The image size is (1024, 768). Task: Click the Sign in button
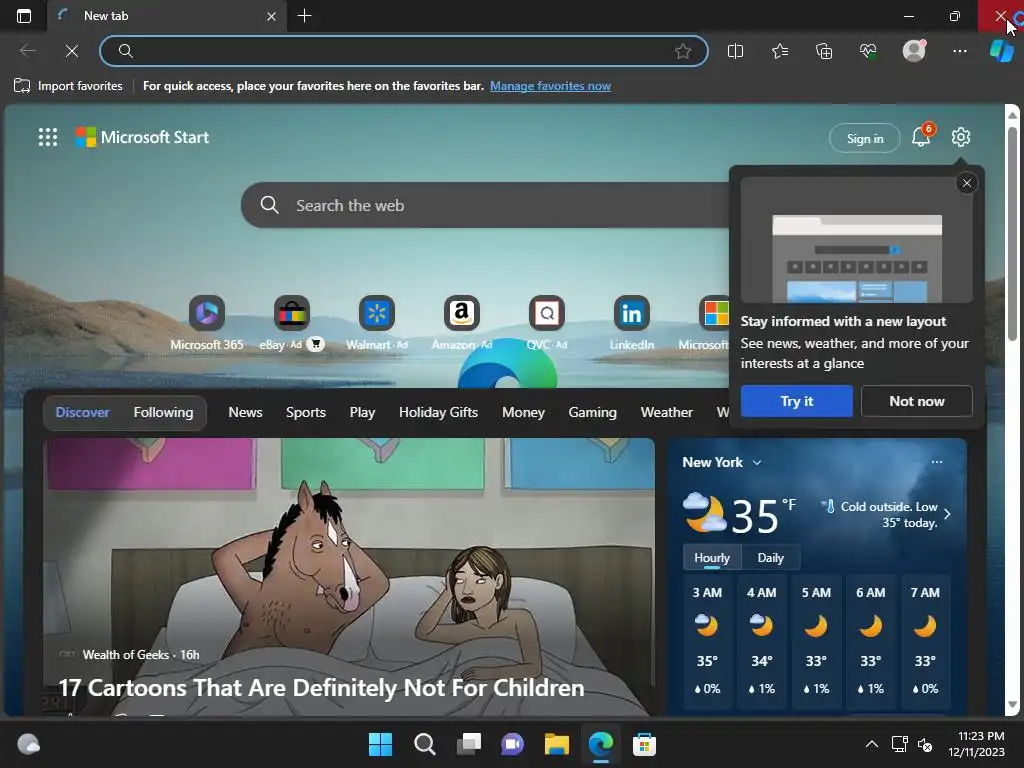[865, 138]
